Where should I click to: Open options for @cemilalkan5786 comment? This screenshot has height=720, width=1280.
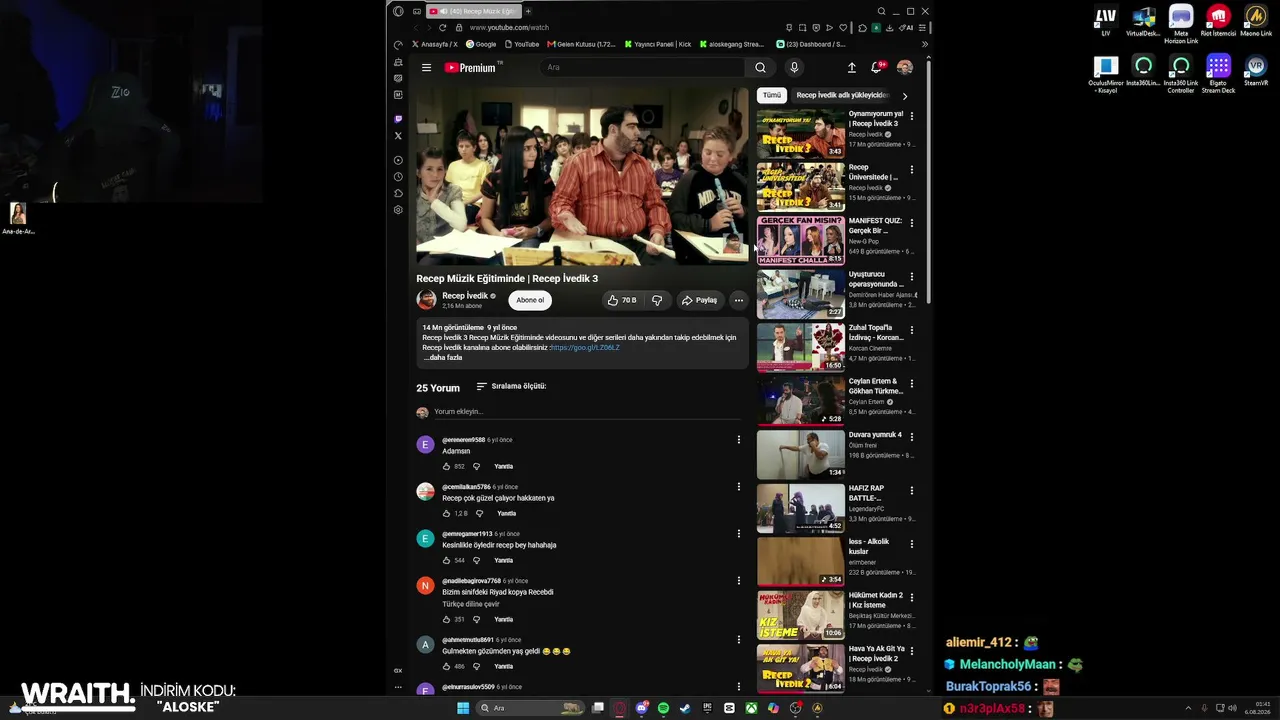[x=739, y=487]
